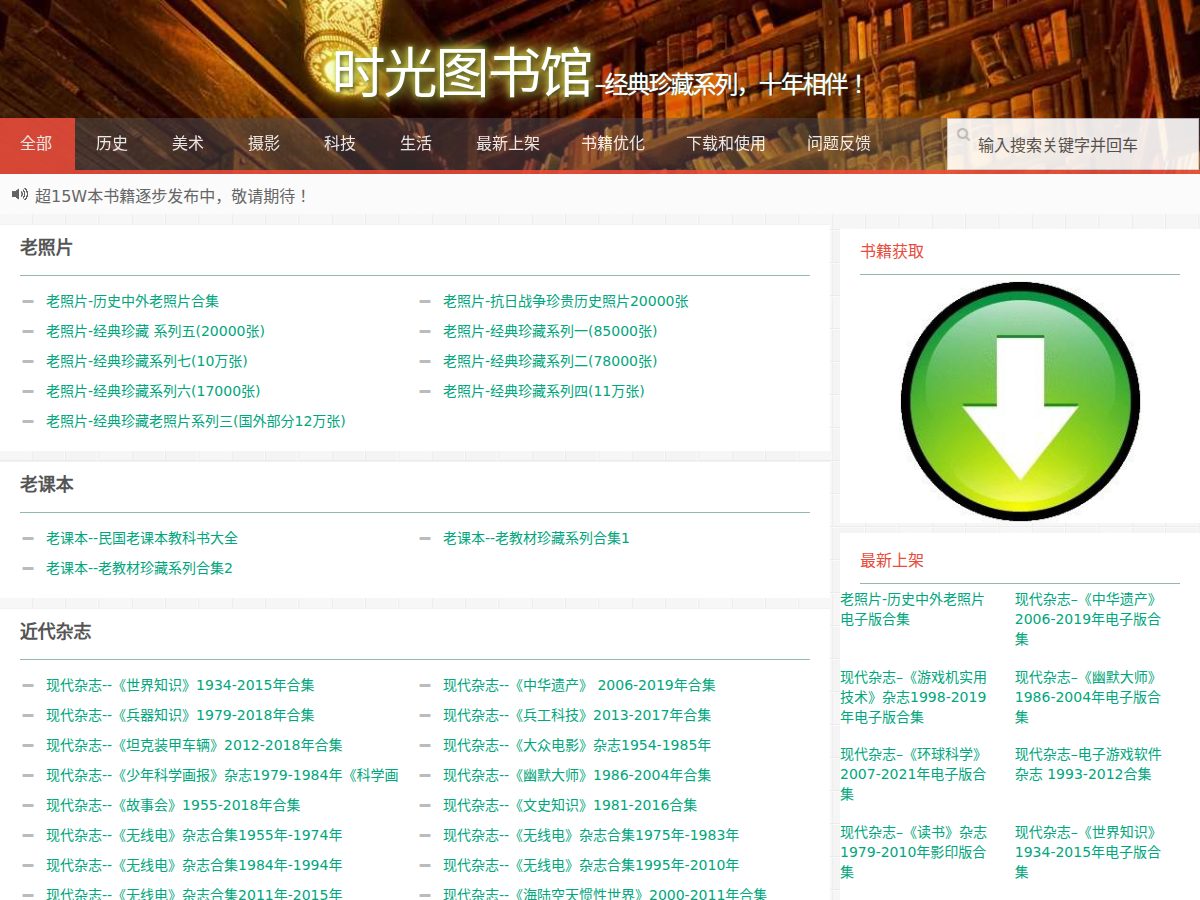The height and width of the screenshot is (900, 1200).
Task: Select the 全部 navigation tab
Action: [37, 144]
